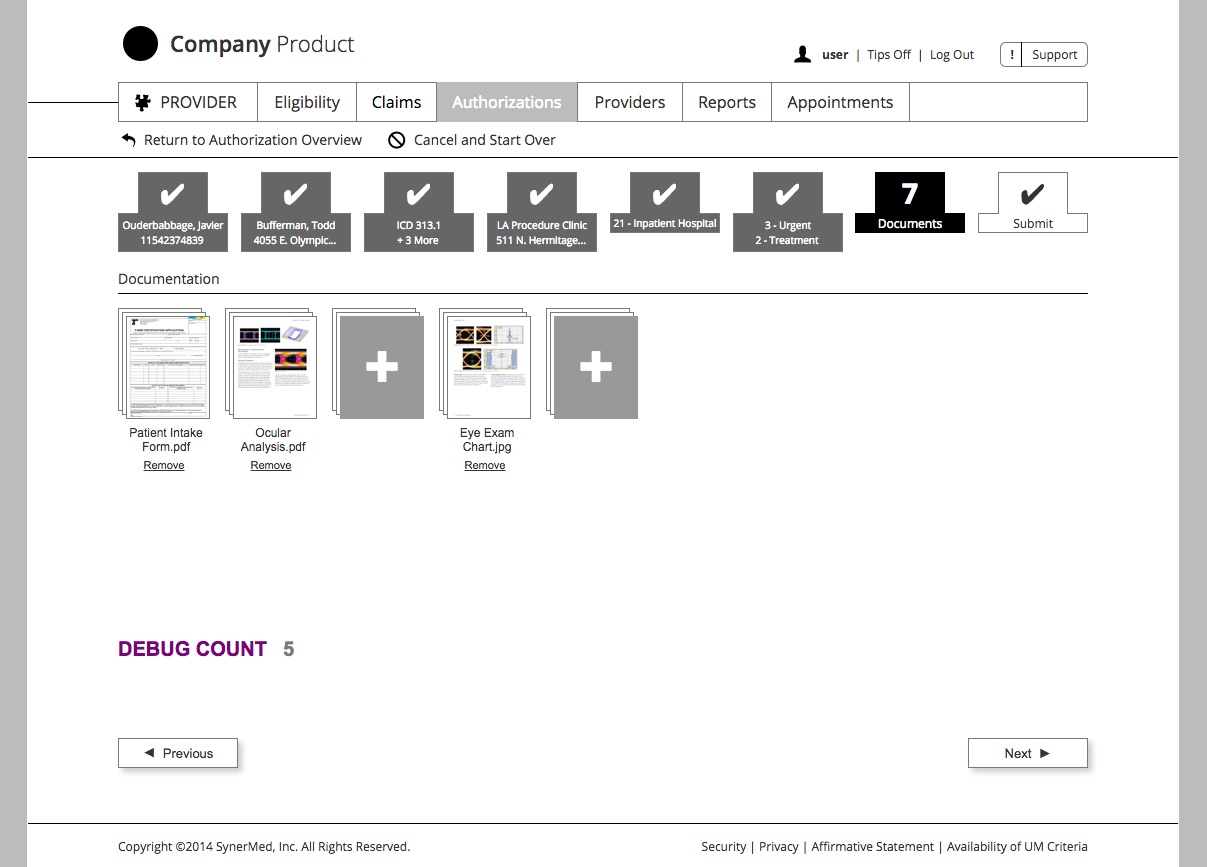Click the black circle company logo
Viewport: 1207px width, 867px height.
(140, 44)
